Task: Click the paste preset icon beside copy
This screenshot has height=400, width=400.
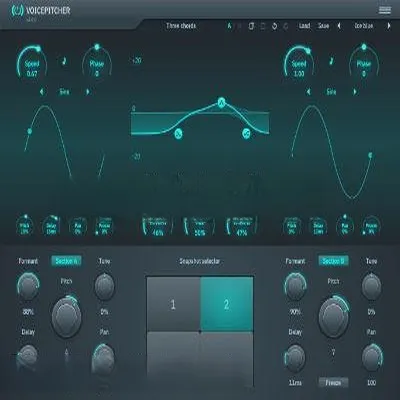Action: coord(263,26)
